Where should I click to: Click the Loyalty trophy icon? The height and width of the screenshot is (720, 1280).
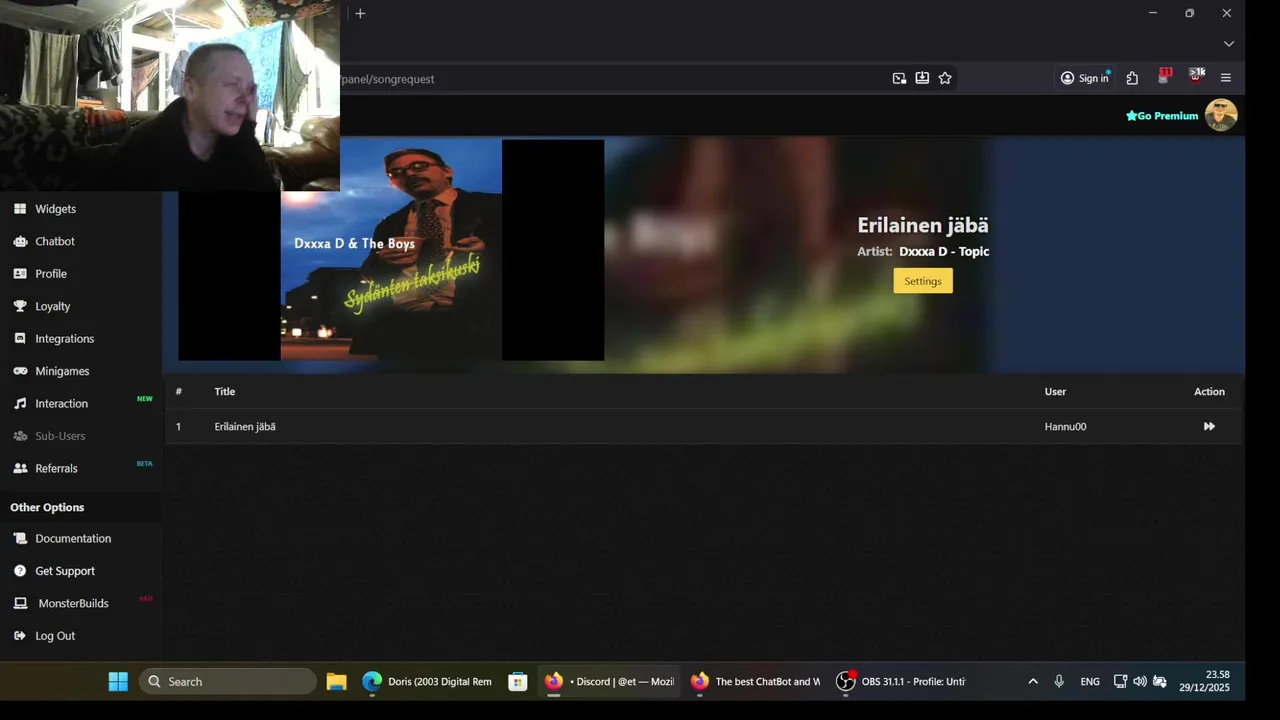tap(20, 306)
